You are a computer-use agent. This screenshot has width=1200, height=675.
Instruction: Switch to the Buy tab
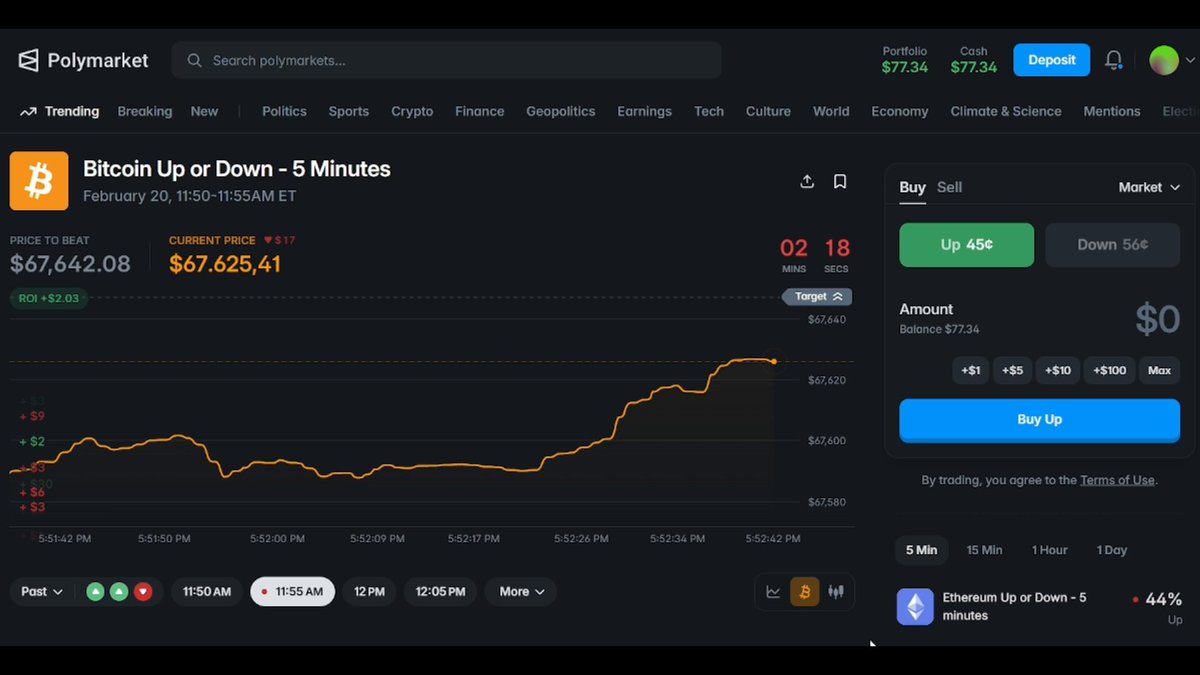click(912, 187)
